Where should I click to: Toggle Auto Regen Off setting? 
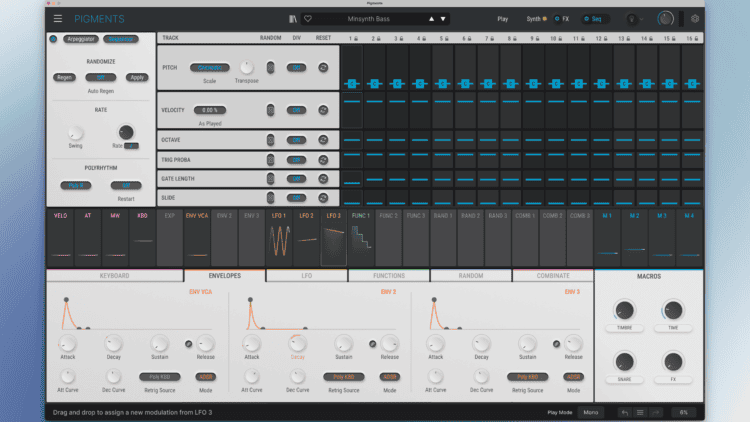(x=100, y=77)
